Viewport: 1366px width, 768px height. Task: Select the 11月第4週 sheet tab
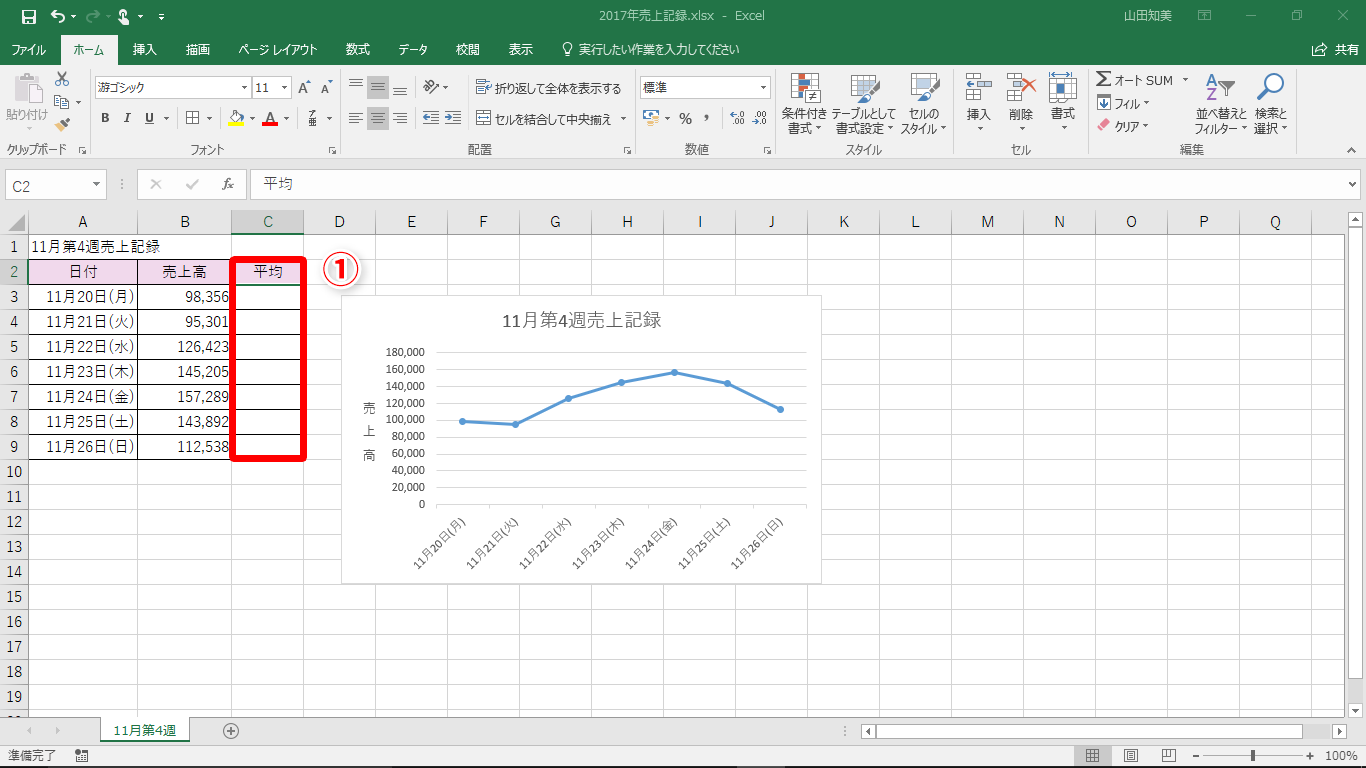[x=145, y=731]
